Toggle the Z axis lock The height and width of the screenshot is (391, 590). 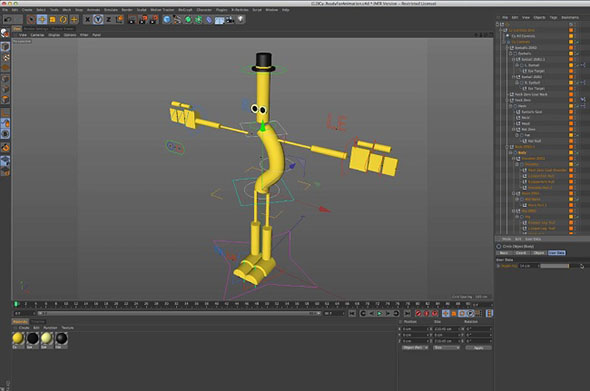click(108, 20)
